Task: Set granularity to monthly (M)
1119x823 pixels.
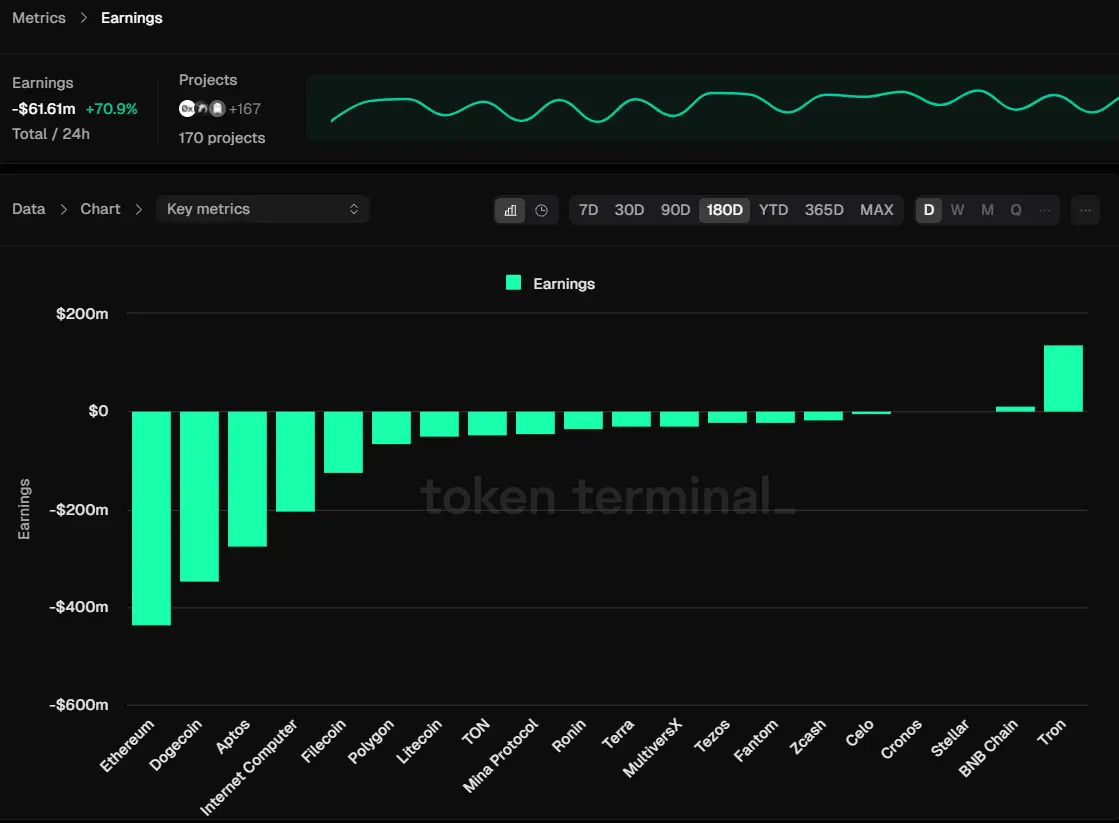Action: point(987,210)
